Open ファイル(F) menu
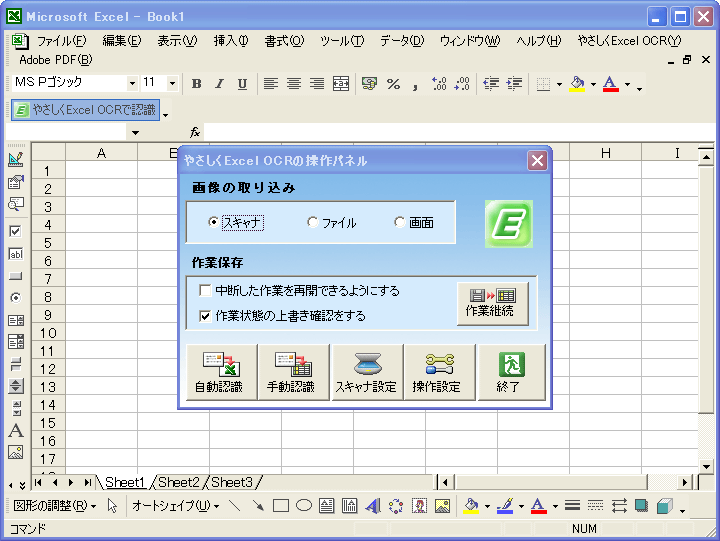 coord(62,41)
